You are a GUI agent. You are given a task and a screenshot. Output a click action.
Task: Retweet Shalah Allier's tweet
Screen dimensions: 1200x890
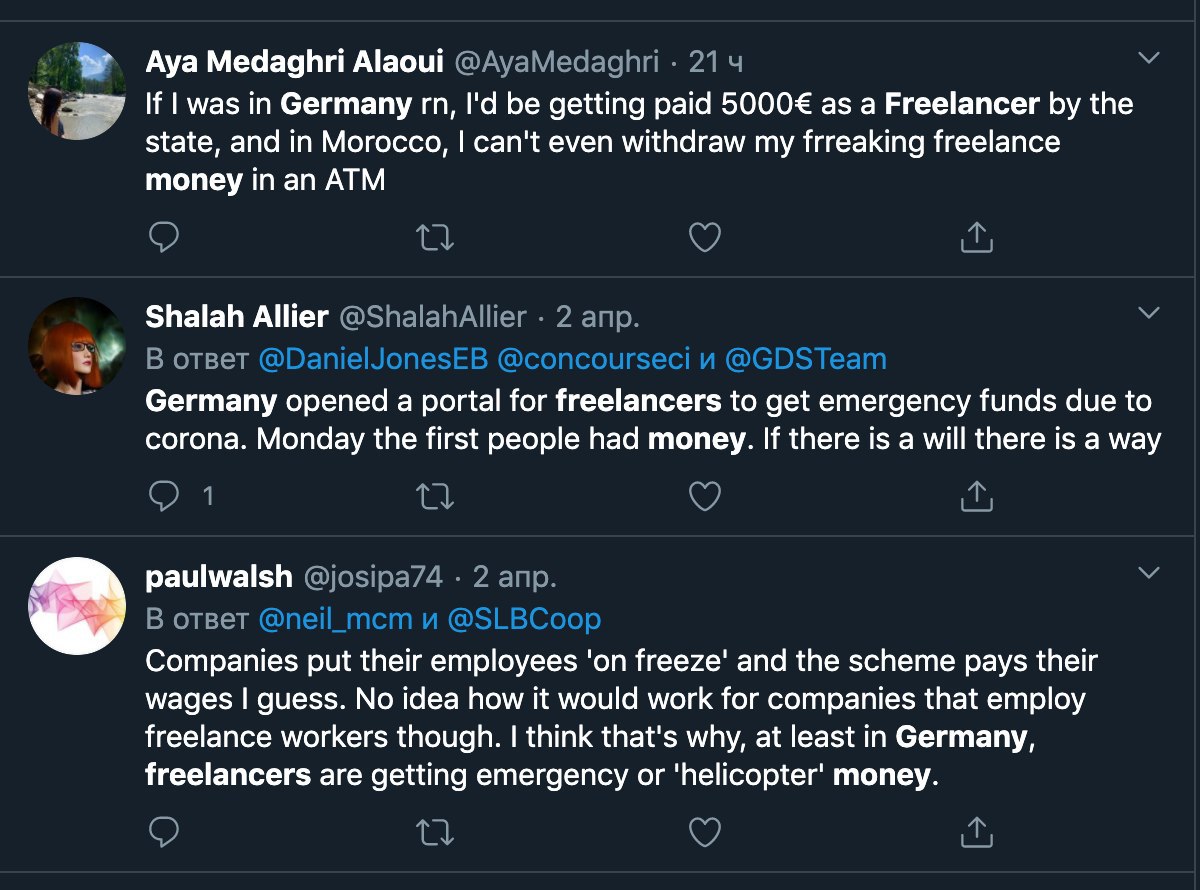pos(435,496)
